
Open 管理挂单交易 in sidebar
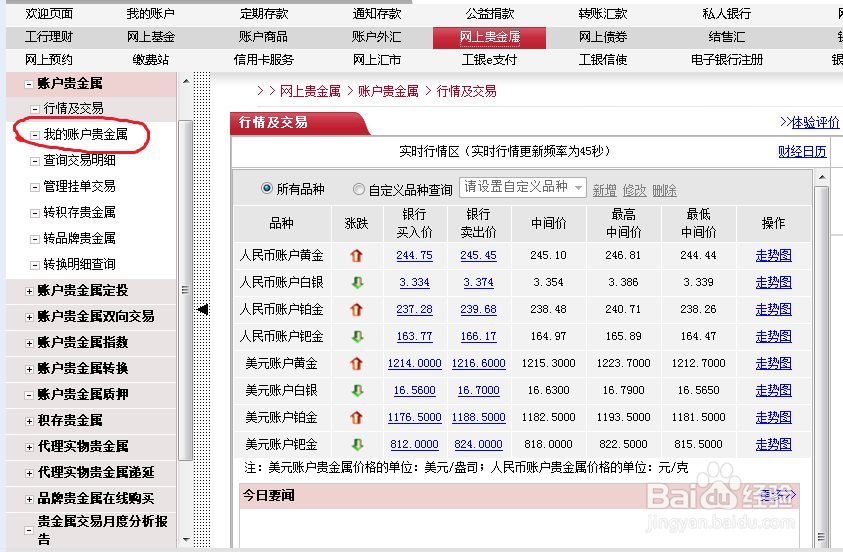(79, 187)
